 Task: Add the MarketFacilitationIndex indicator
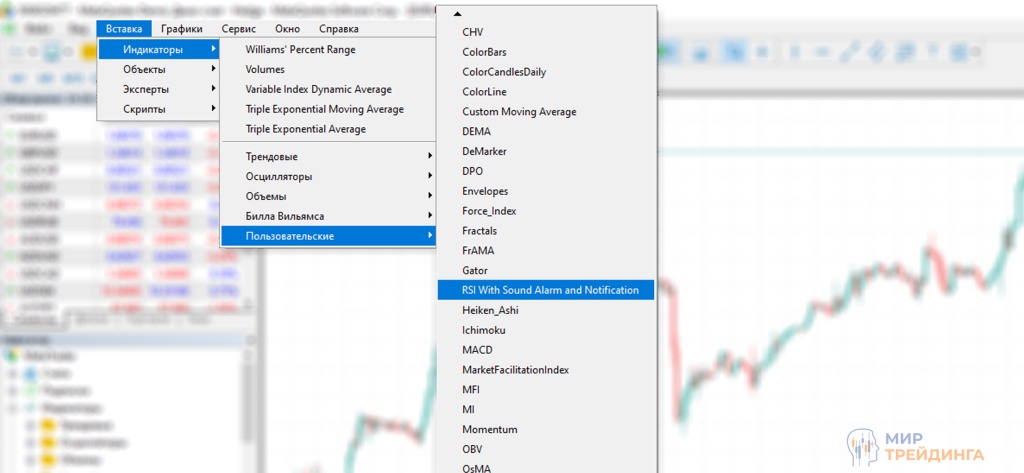pos(515,370)
